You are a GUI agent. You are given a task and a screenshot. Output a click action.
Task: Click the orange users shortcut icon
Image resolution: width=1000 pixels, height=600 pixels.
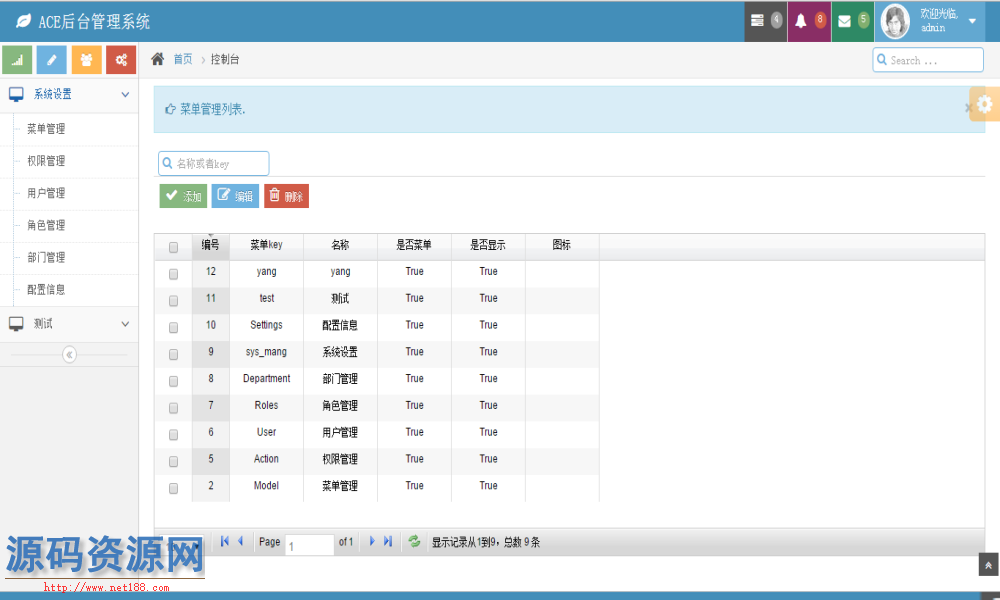[86, 60]
